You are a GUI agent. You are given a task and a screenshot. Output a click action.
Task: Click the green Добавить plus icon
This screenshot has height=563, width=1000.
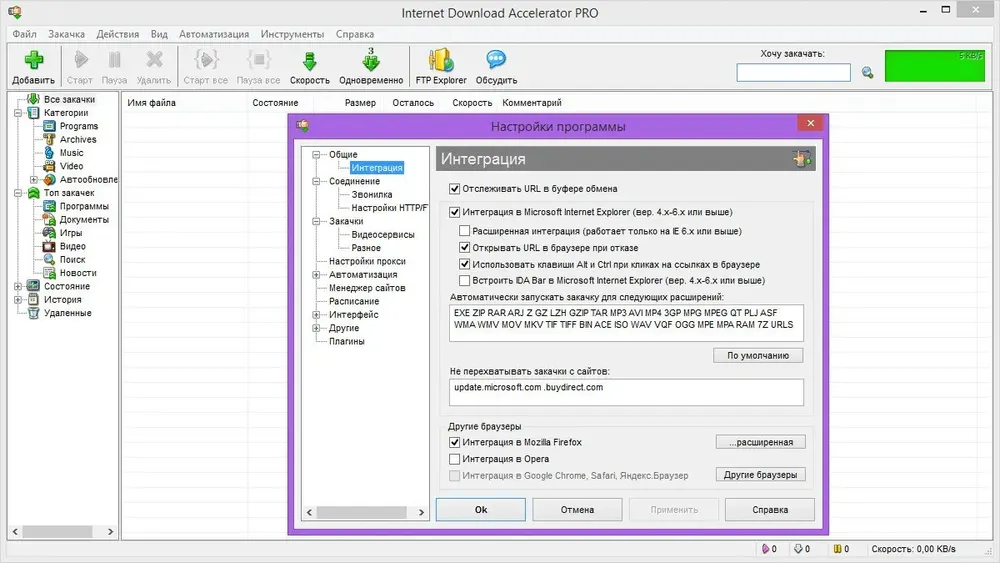pyautogui.click(x=33, y=61)
